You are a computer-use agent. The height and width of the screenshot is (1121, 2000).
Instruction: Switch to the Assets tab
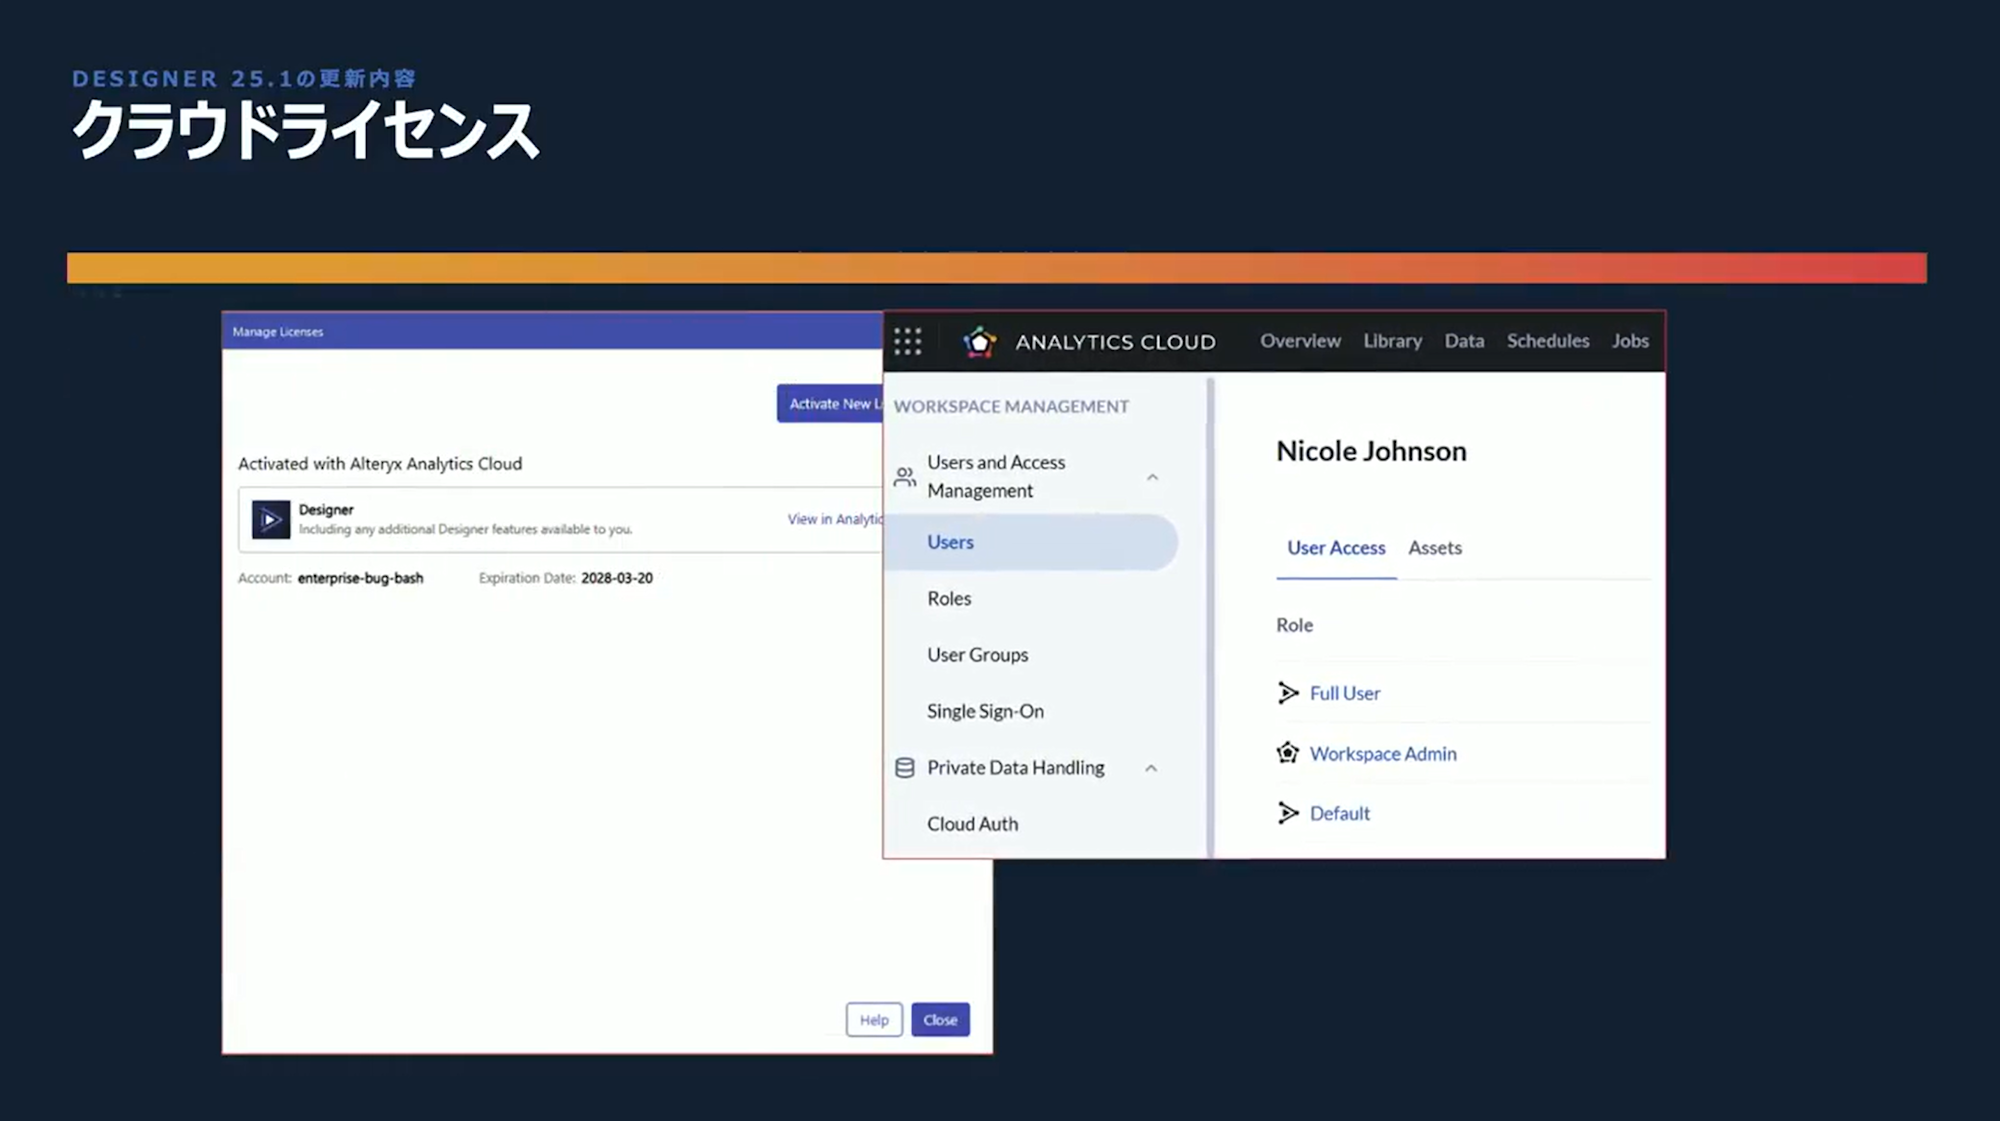pyautogui.click(x=1435, y=548)
